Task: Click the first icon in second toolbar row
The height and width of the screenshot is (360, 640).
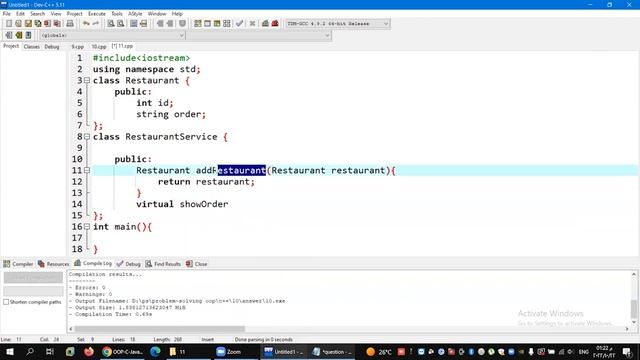Action: click(9, 36)
